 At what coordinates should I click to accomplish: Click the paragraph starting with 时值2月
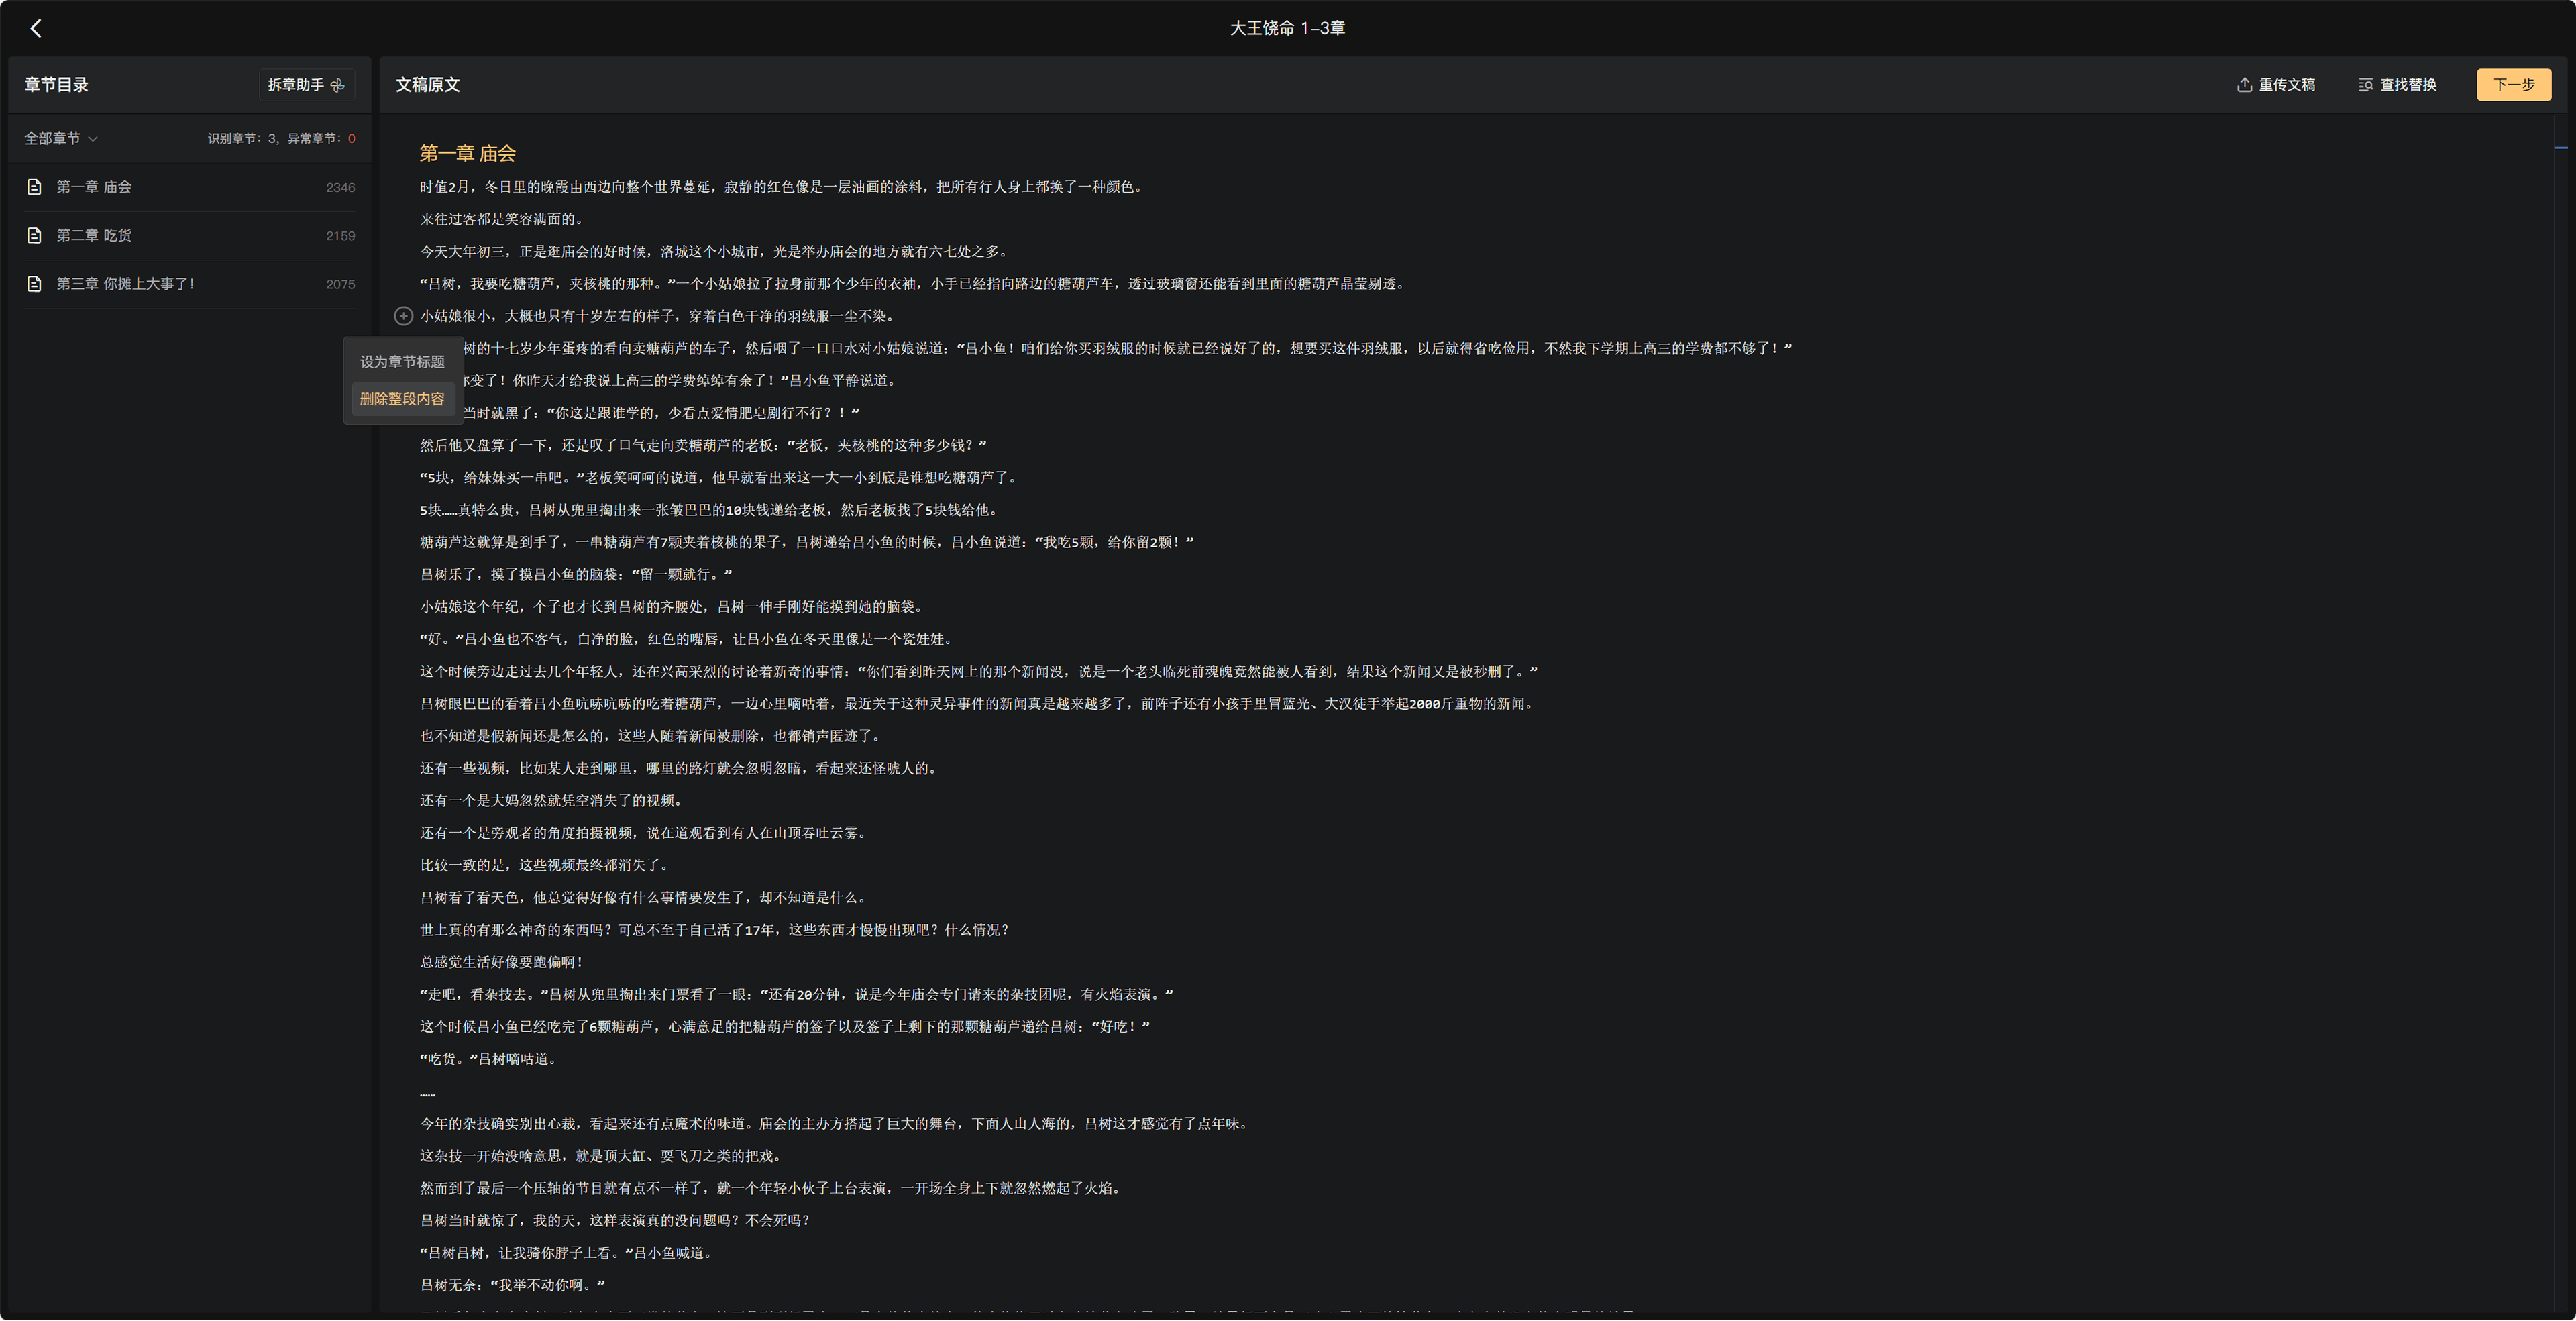click(780, 187)
